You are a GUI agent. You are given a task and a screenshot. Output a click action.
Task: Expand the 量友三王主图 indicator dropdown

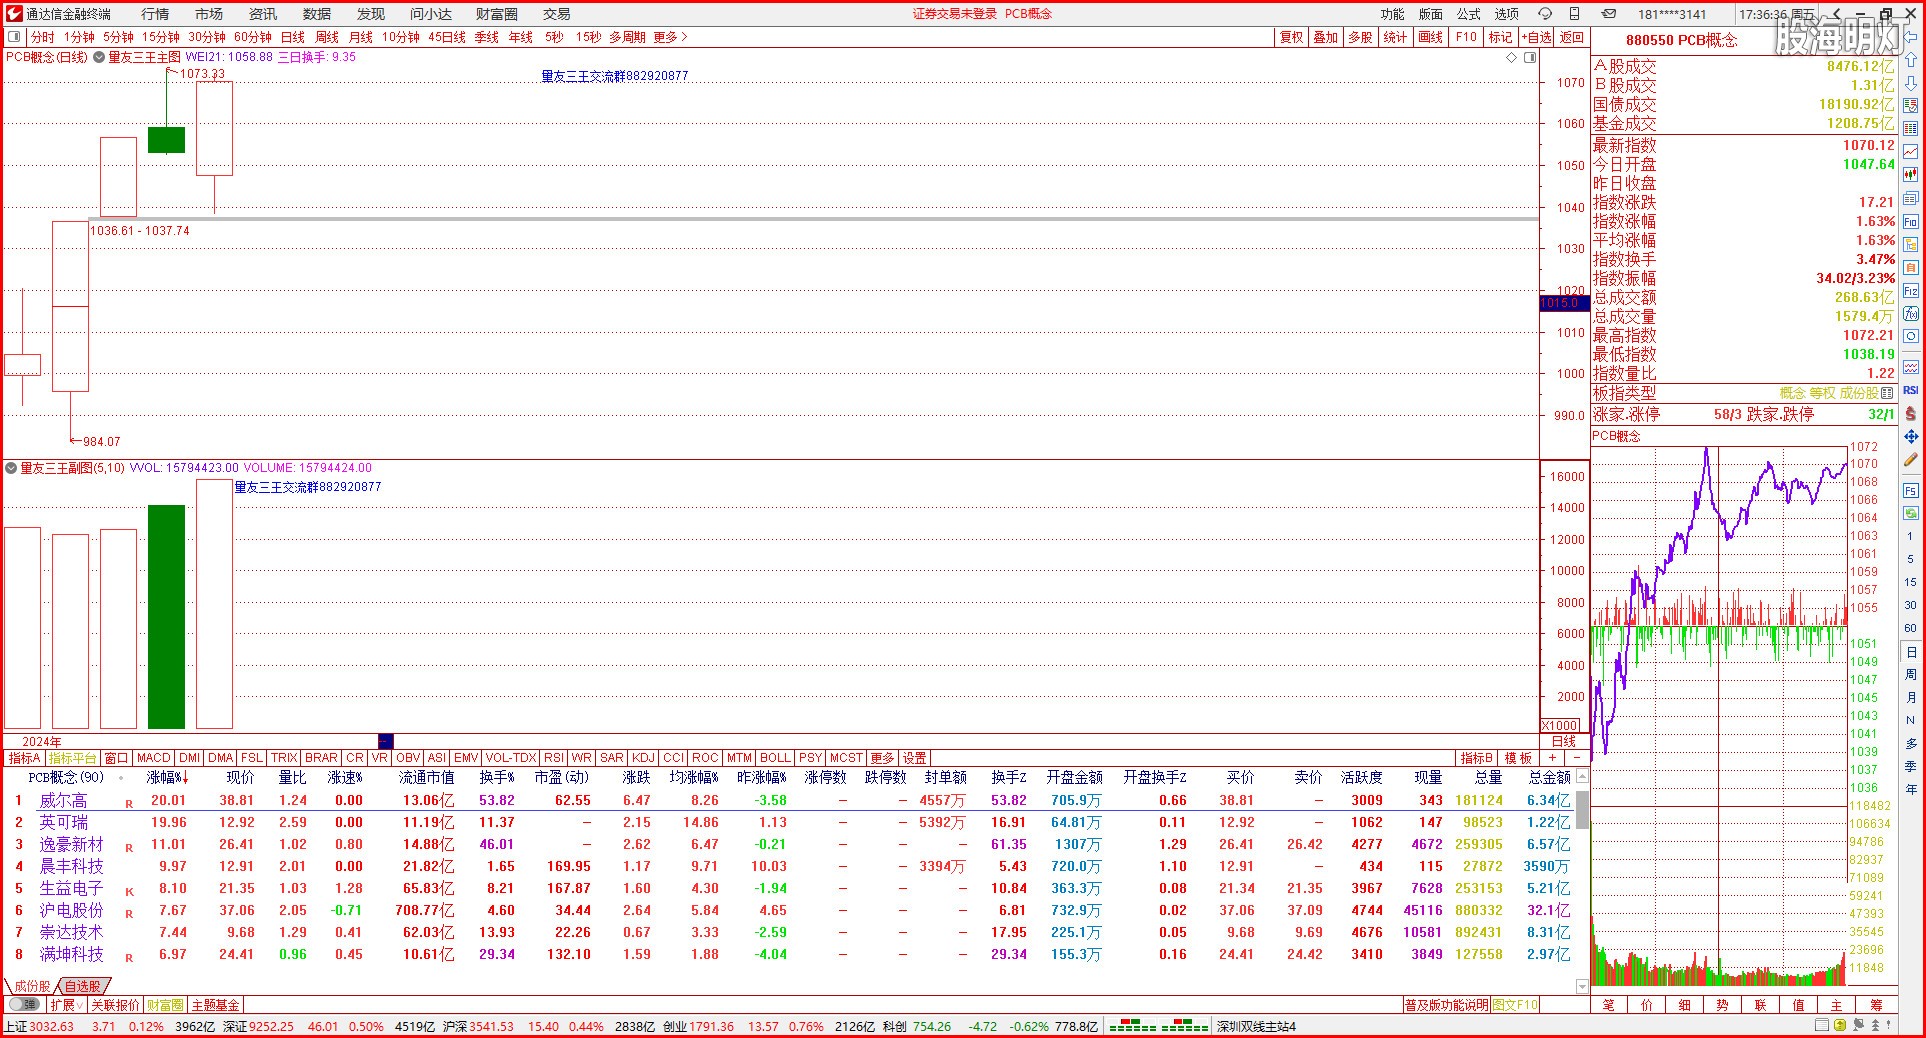pyautogui.click(x=99, y=58)
